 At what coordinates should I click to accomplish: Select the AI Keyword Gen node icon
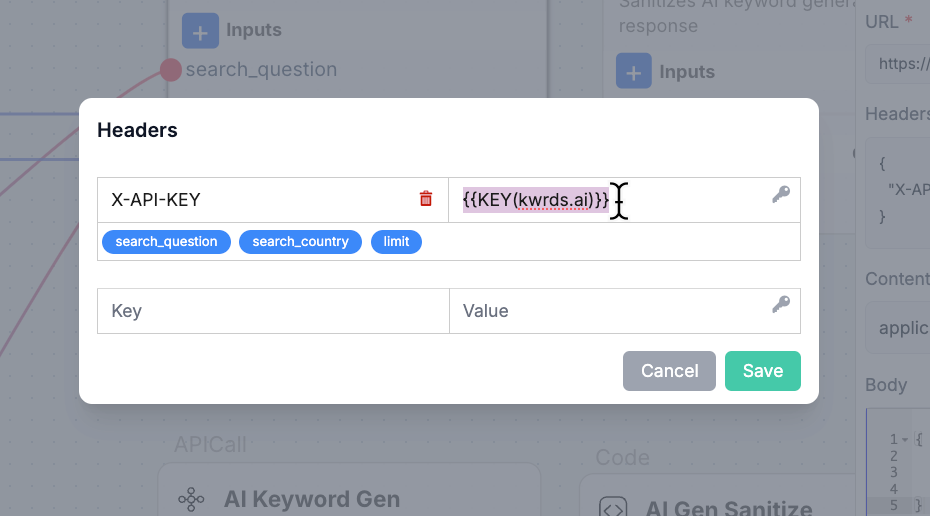[x=191, y=499]
